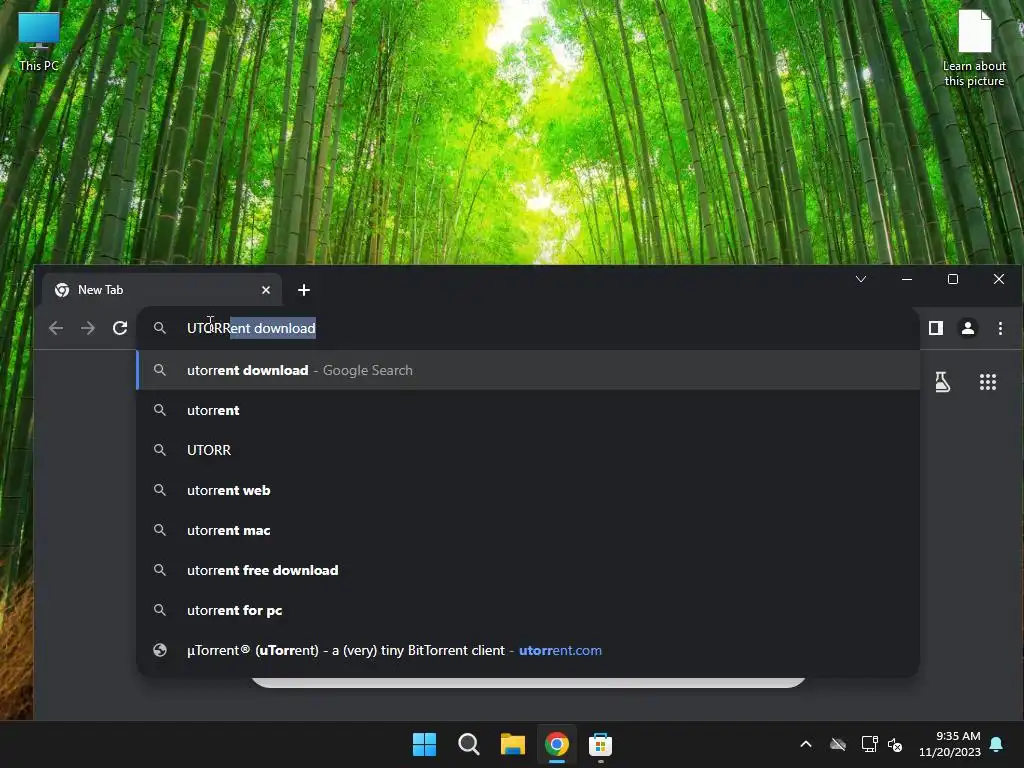
Task: Show hidden system tray icons
Action: click(x=806, y=744)
